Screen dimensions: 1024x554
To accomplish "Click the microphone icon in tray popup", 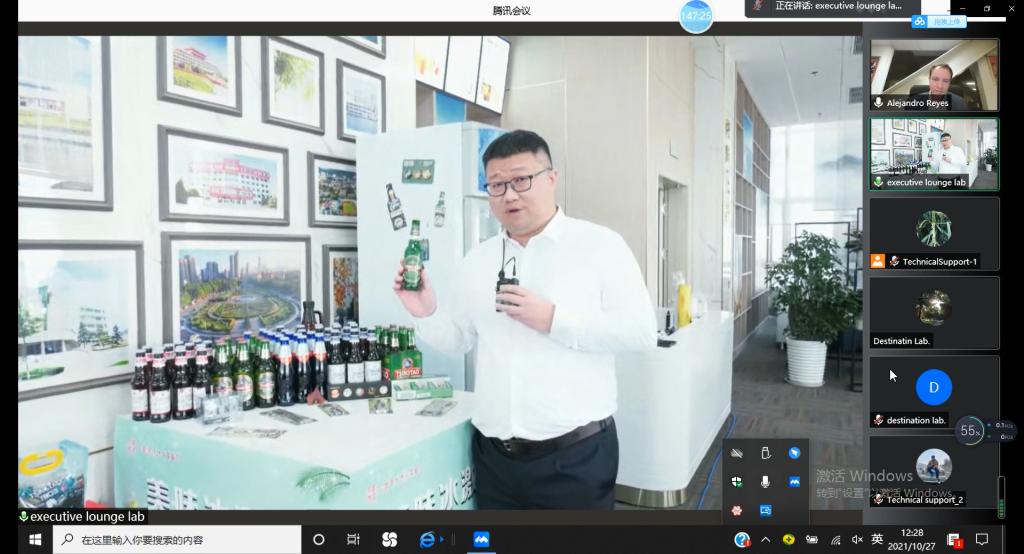I will pyautogui.click(x=765, y=481).
